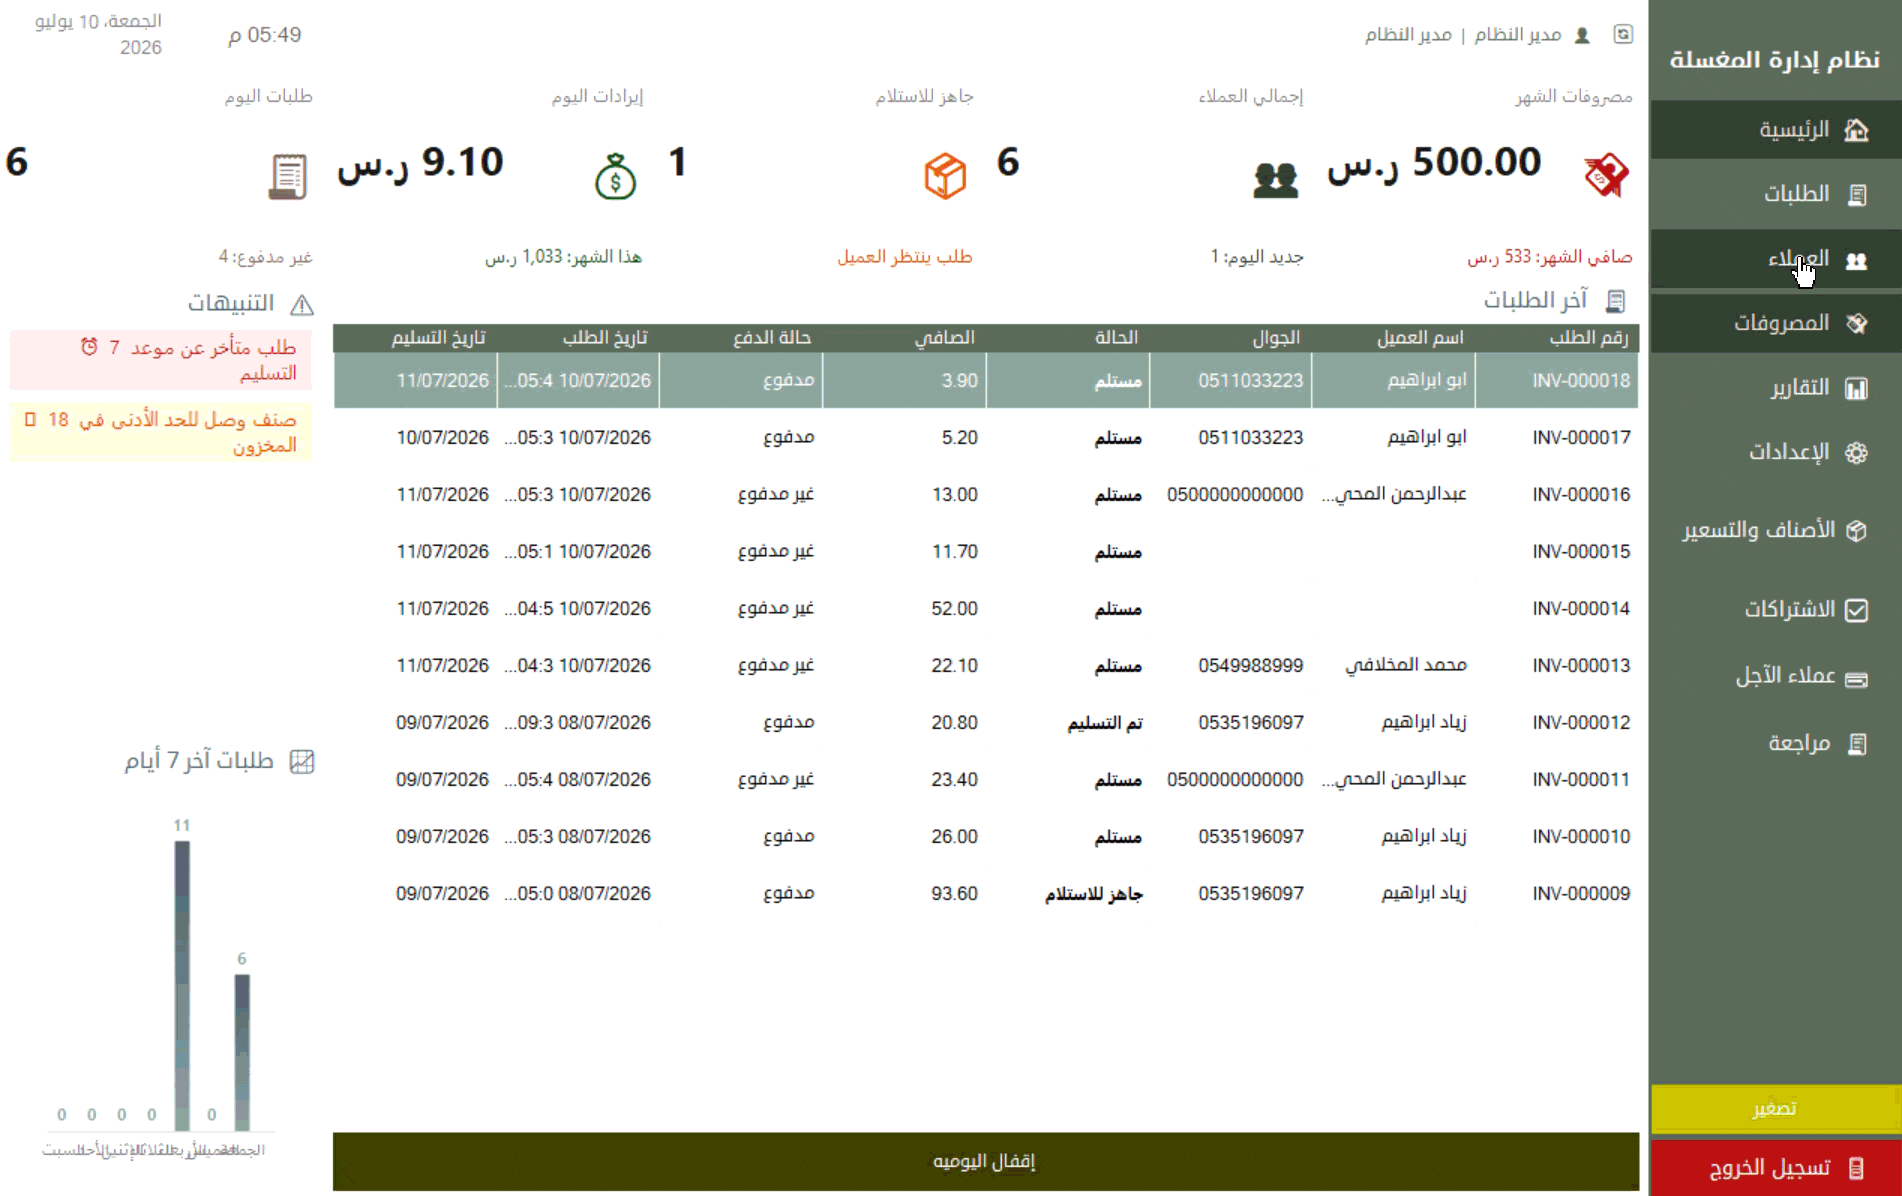1902x1196 pixels.
Task: Click طلب ينتظر العميل orange text
Action: [905, 257]
